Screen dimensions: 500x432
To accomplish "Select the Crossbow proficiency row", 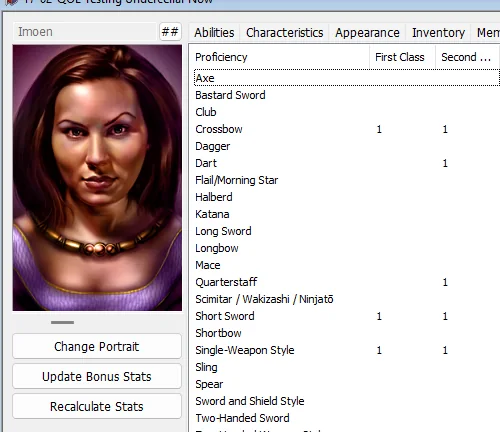I will pyautogui.click(x=347, y=129).
